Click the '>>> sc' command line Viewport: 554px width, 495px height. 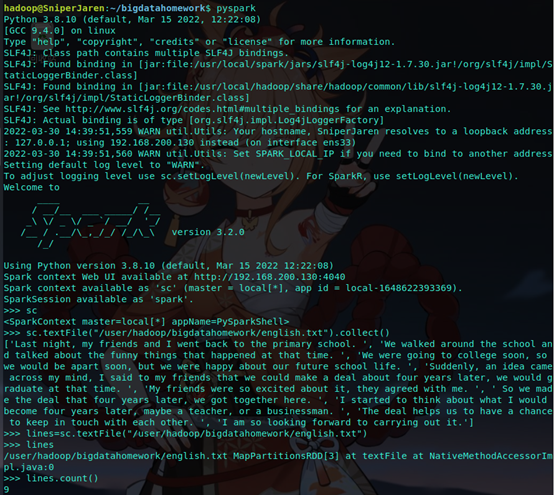20,311
